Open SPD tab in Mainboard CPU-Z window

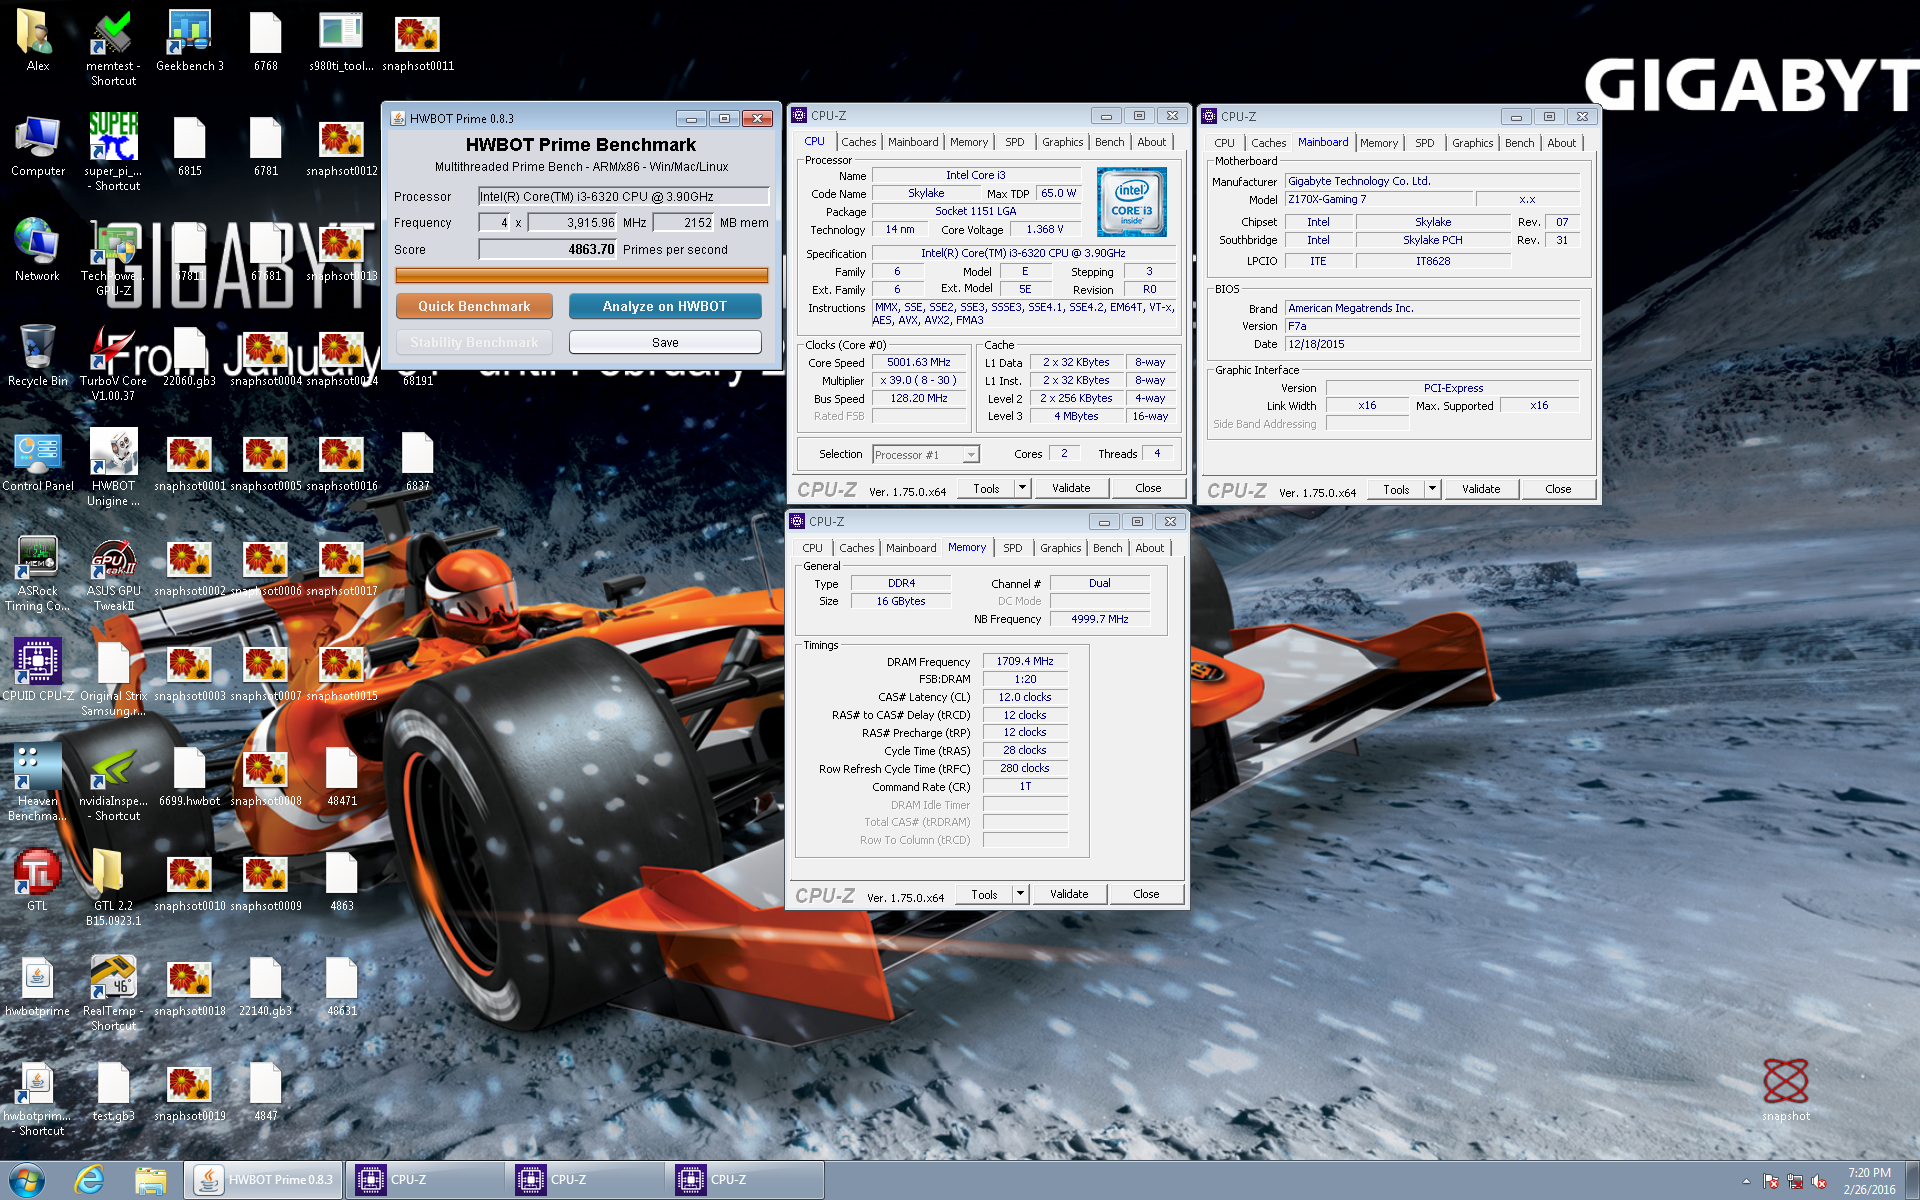1424,143
